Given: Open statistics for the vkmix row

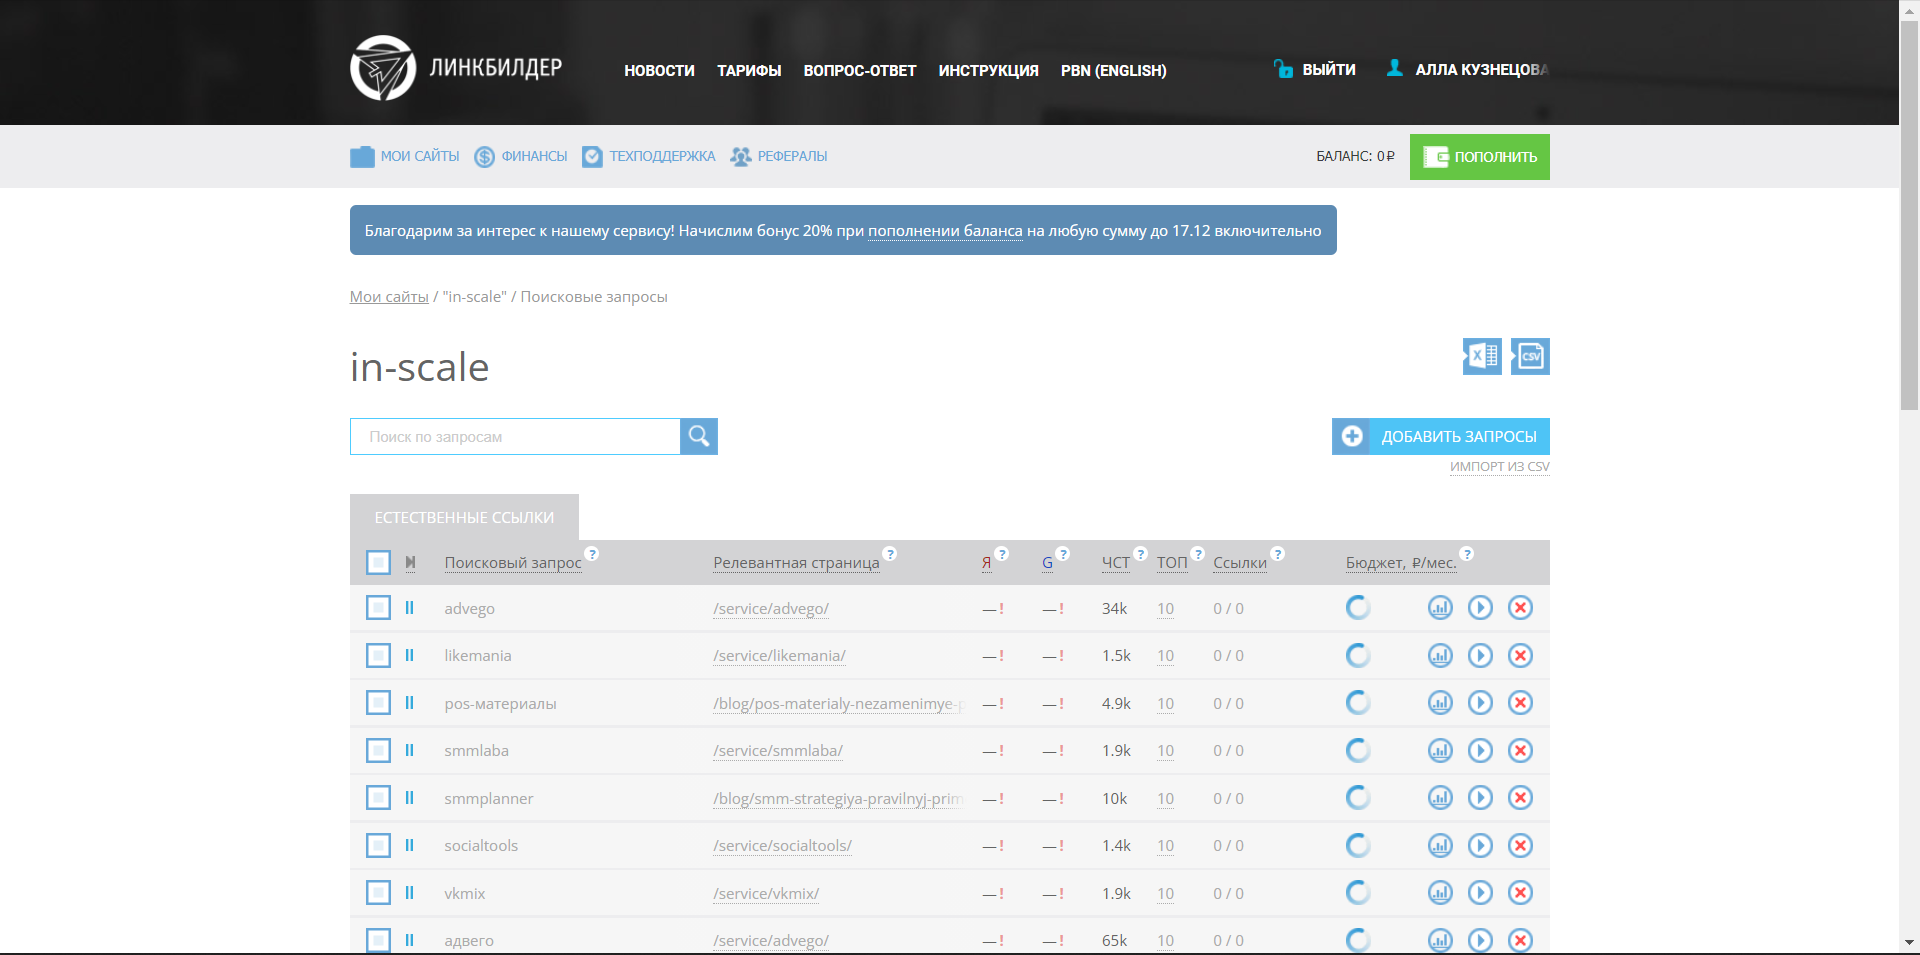Looking at the screenshot, I should point(1440,893).
